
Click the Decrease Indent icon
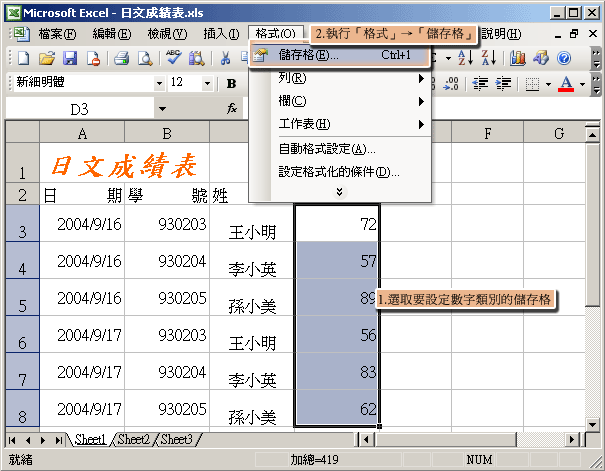[x=481, y=84]
